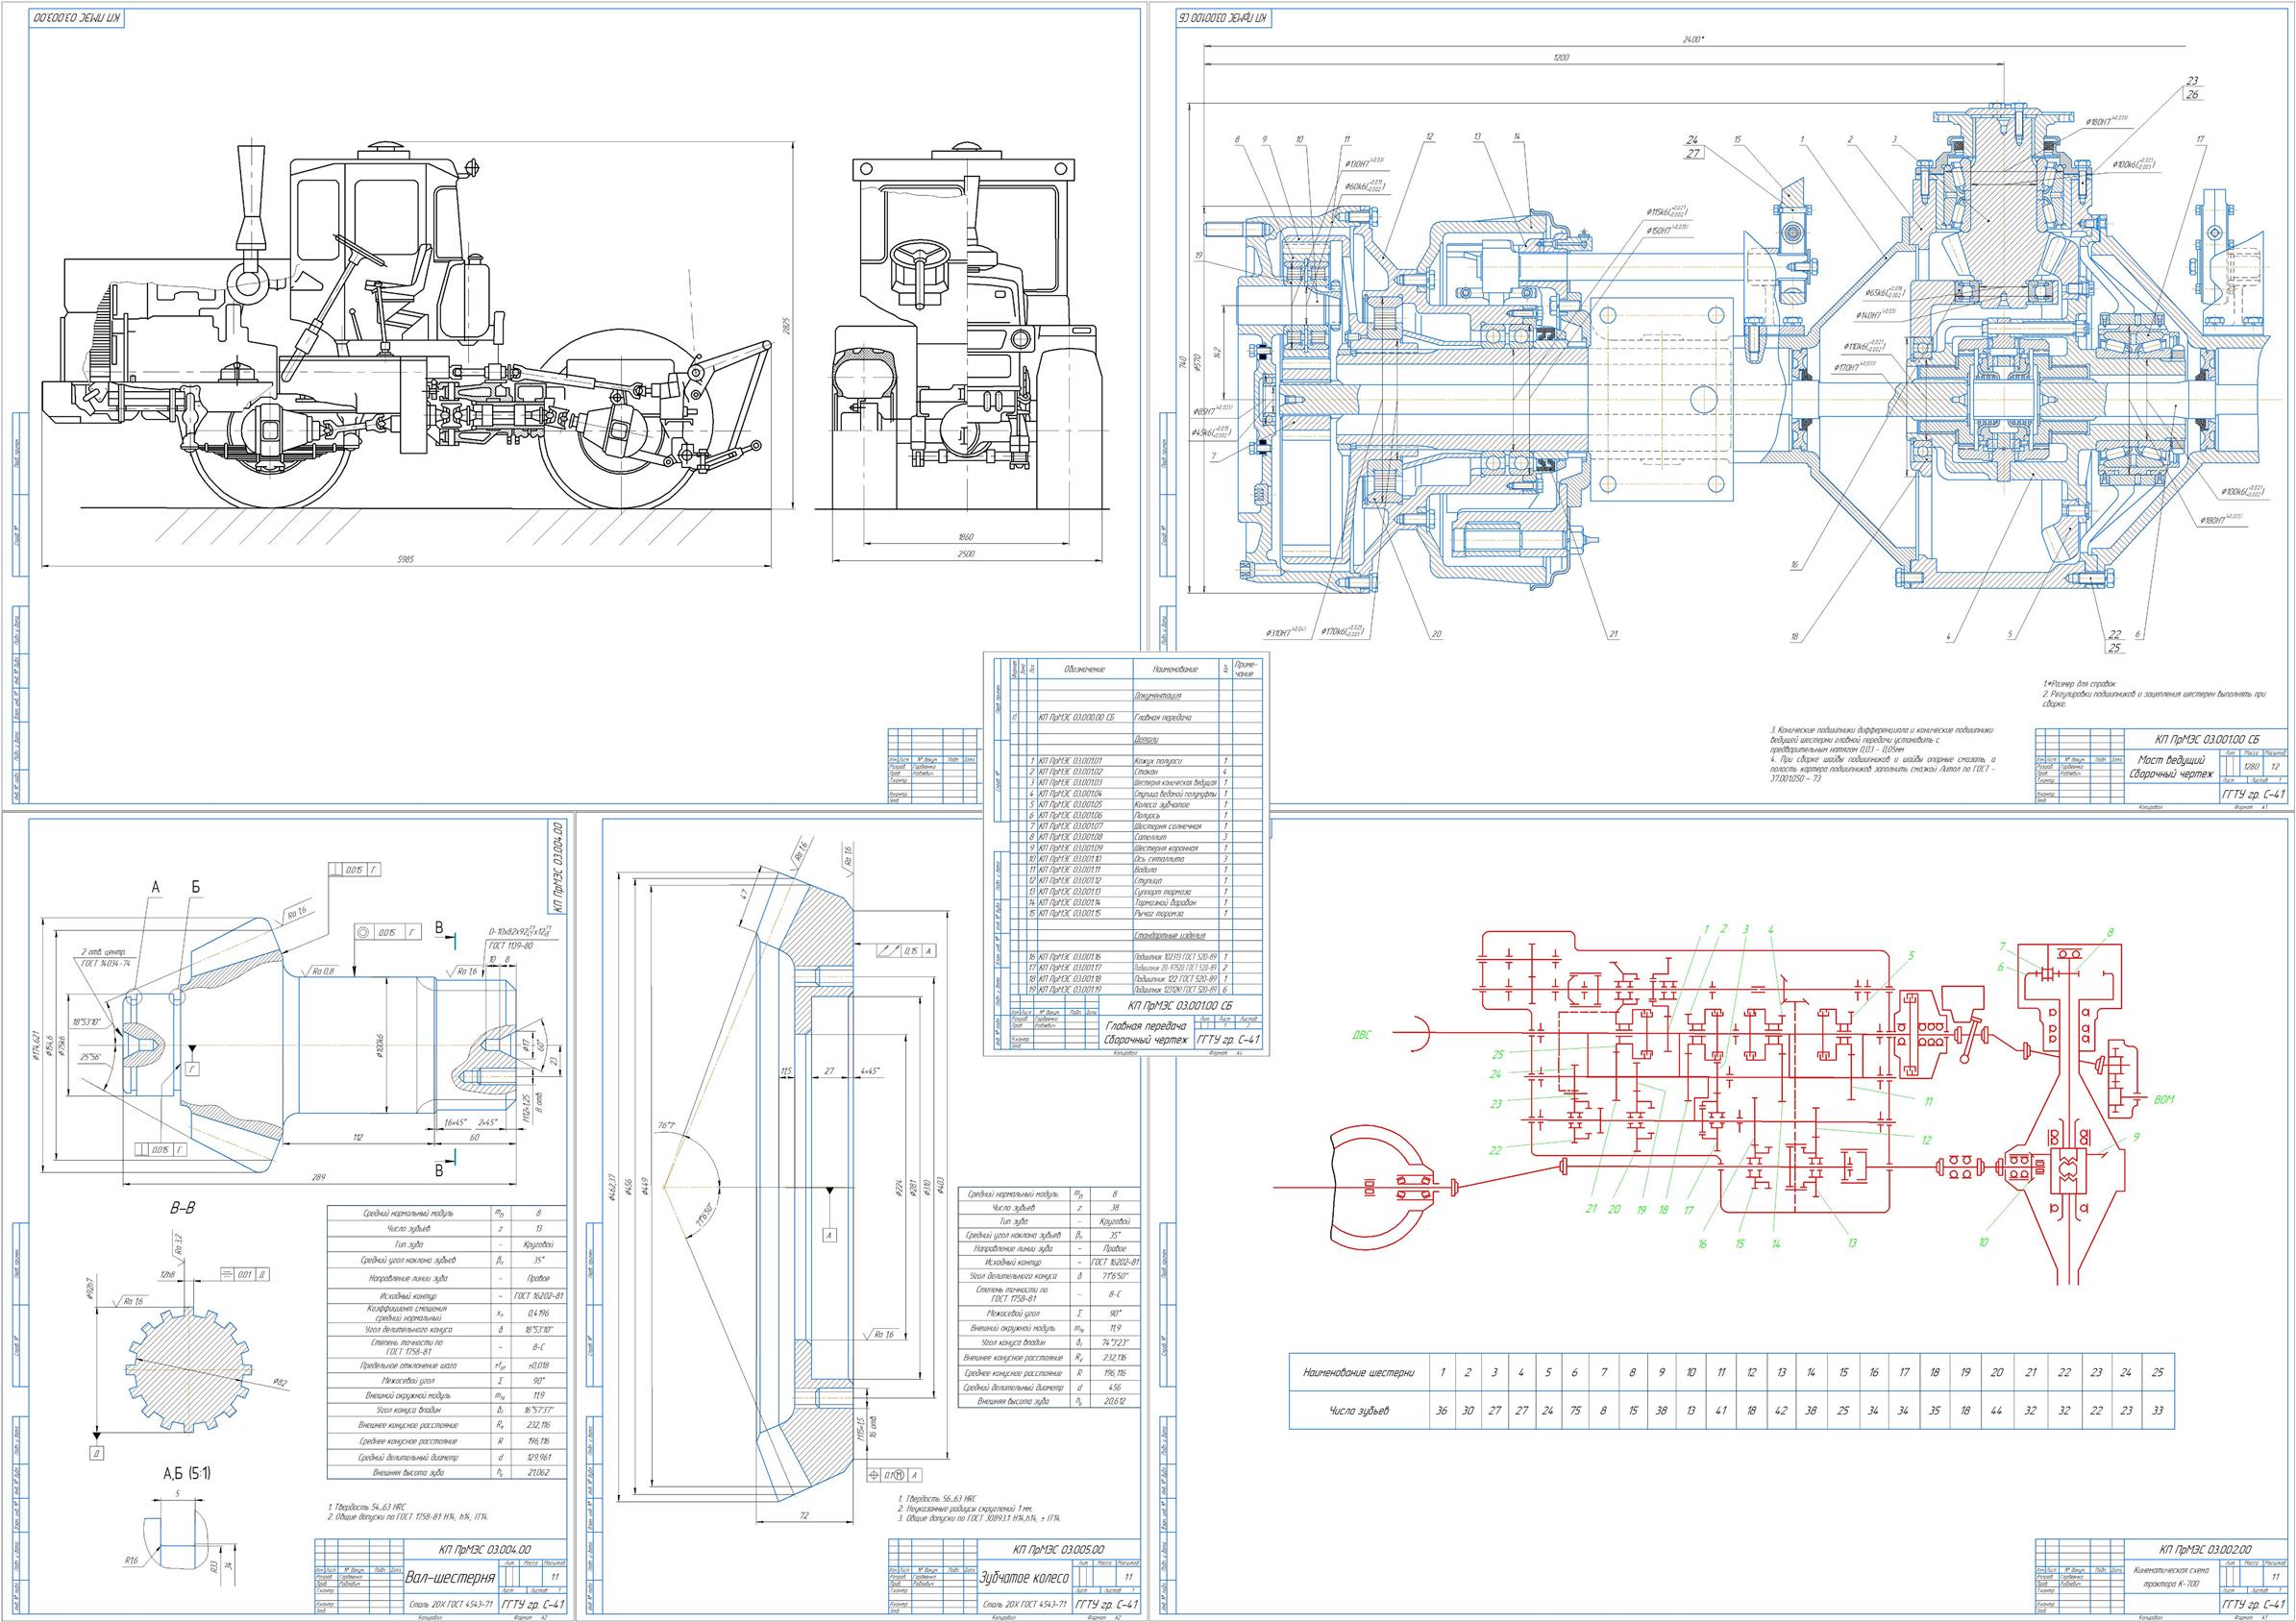Viewport: 2296px width, 1622px height.
Task: Click the overall width dimension "2500"
Action: 966,553
